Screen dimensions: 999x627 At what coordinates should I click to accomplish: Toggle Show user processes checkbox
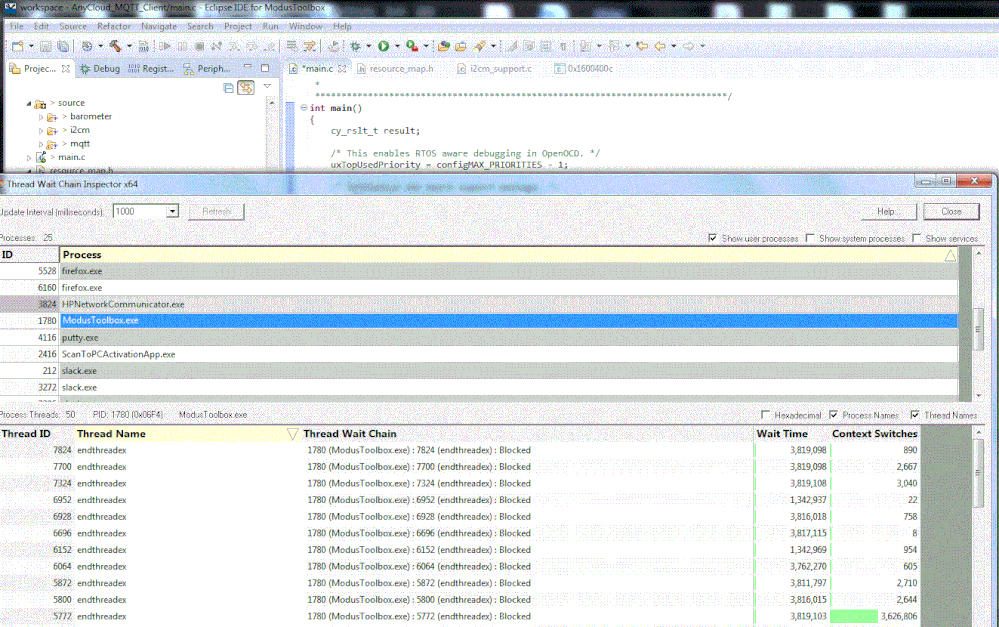(x=712, y=238)
